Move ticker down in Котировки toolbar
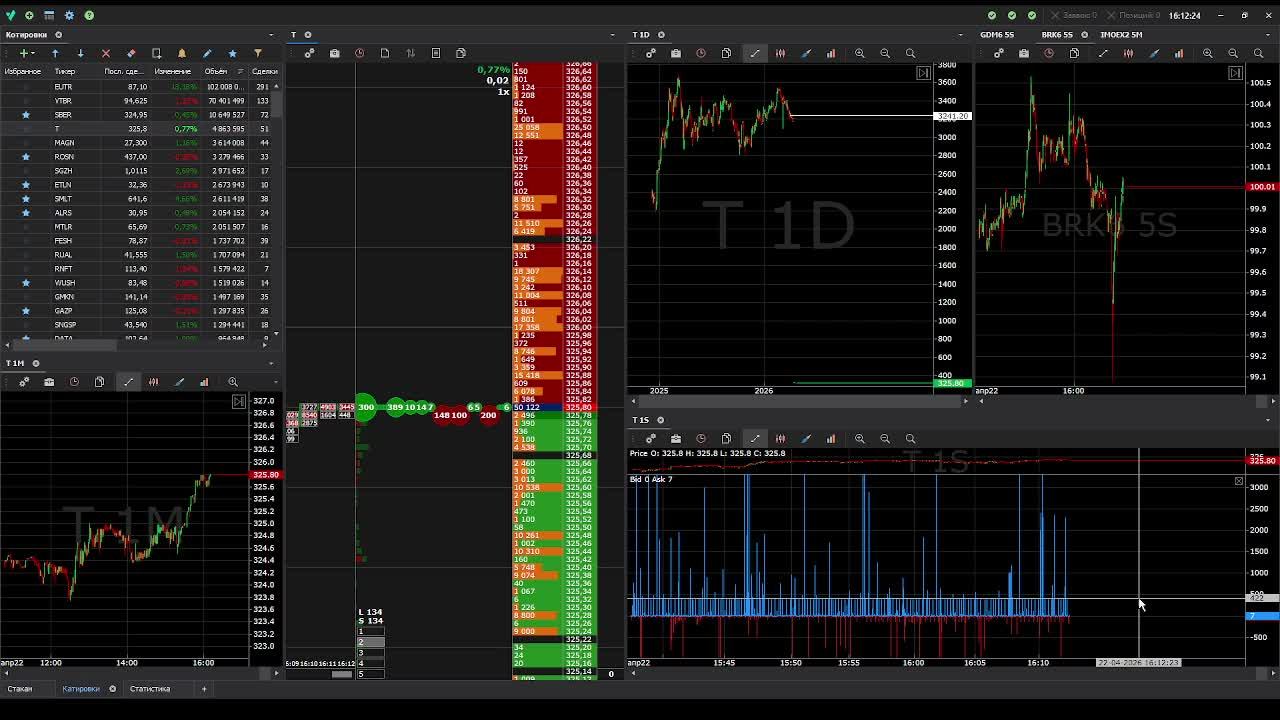This screenshot has height=720, width=1280. point(80,53)
